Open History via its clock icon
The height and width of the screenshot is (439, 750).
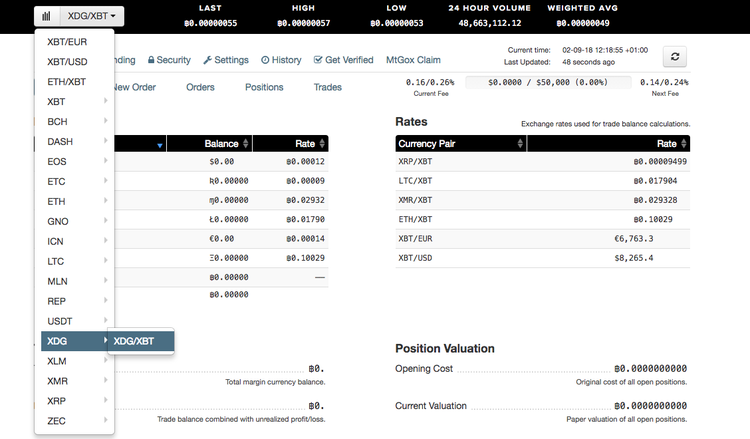coord(265,60)
